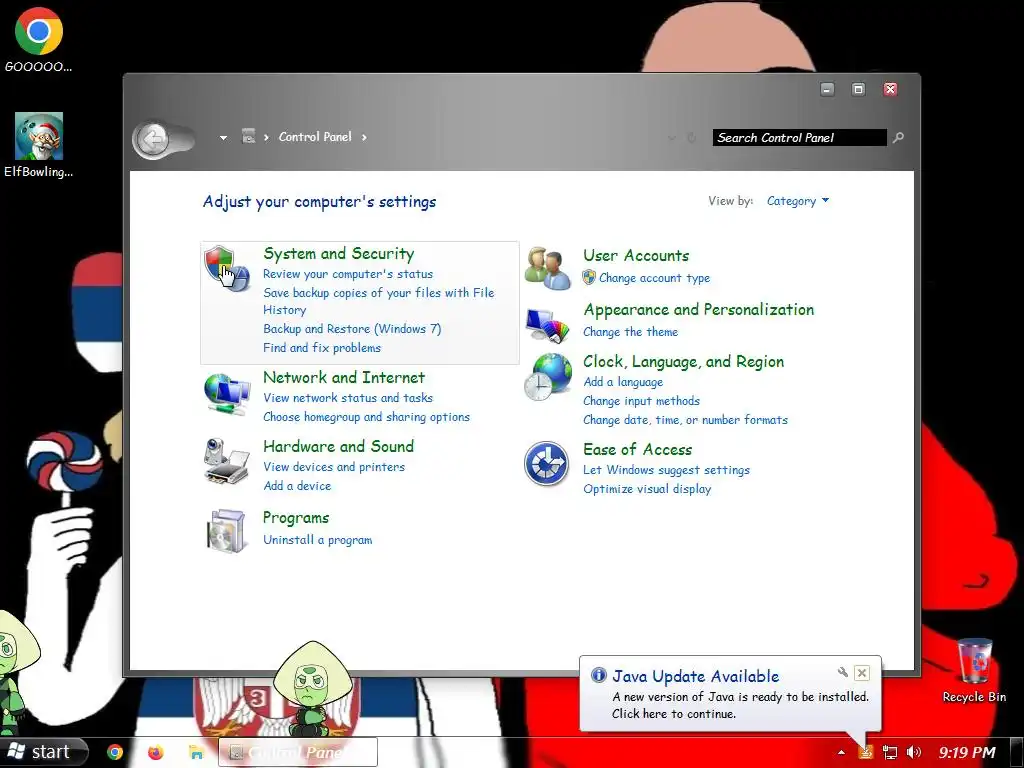The width and height of the screenshot is (1024, 768).
Task: Open the User Accounts heading
Action: (636, 255)
